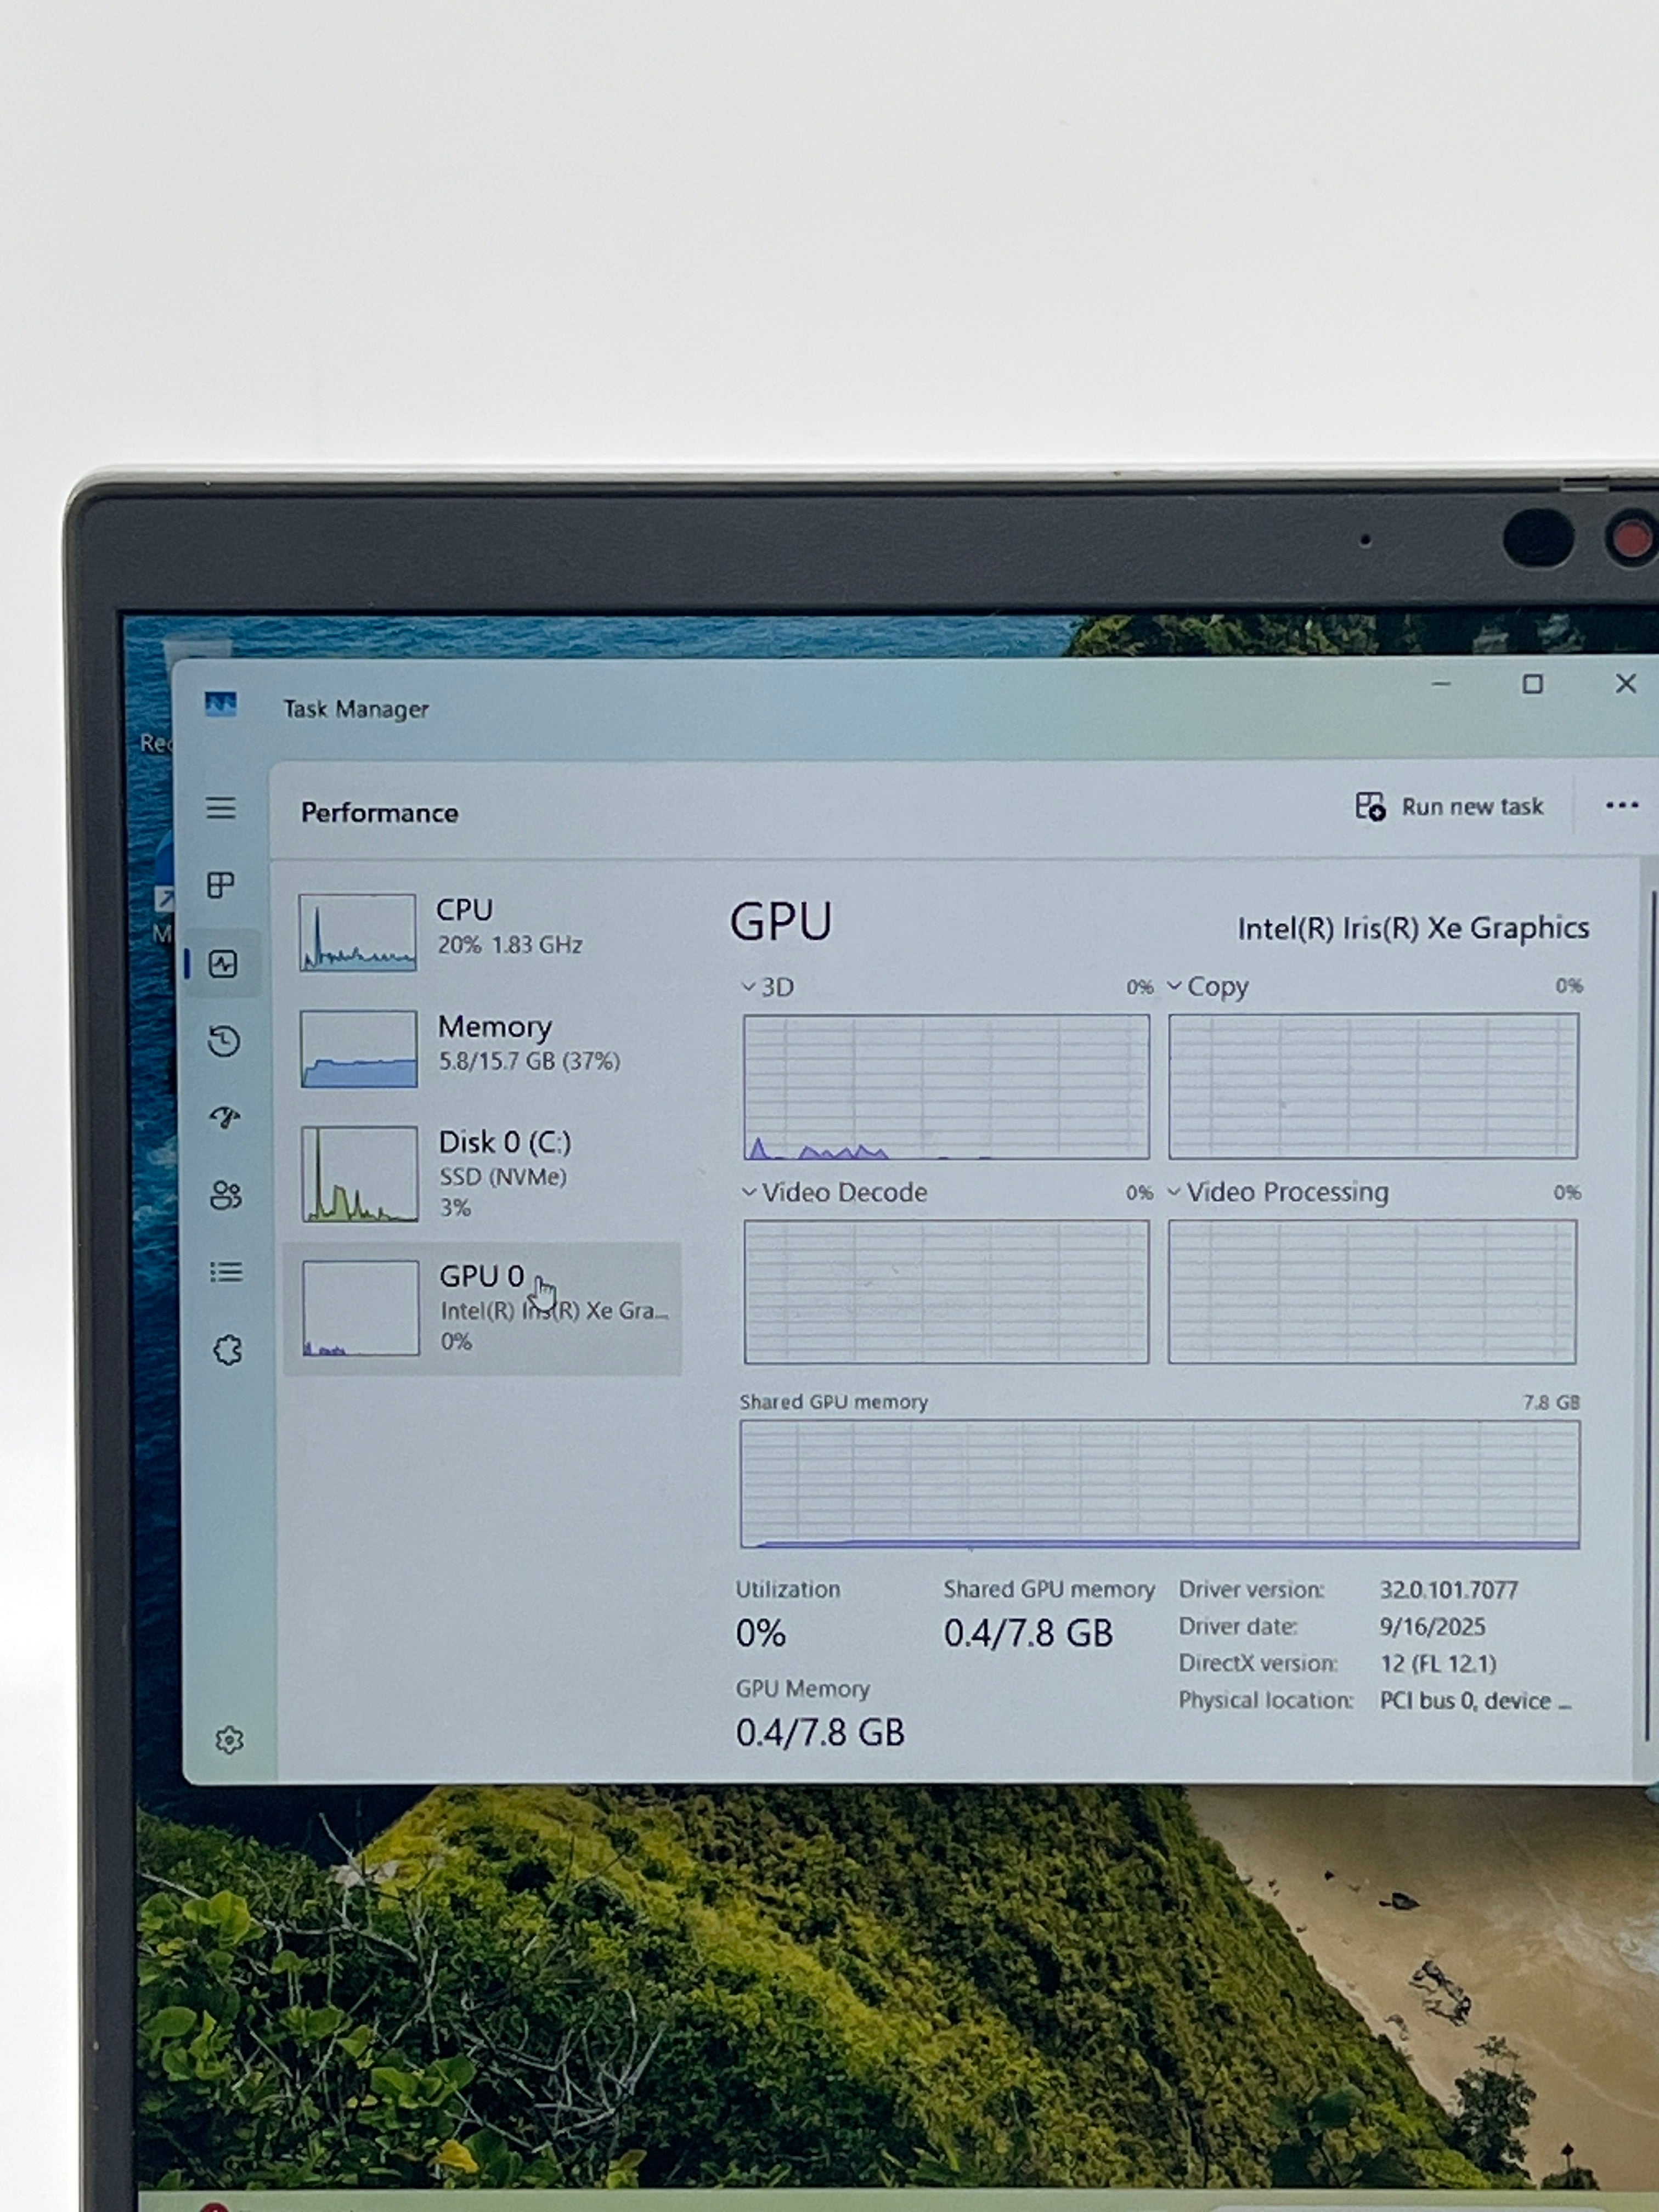Click the Shared GPU memory 0.4/7.8 GB value

pos(1028,1633)
